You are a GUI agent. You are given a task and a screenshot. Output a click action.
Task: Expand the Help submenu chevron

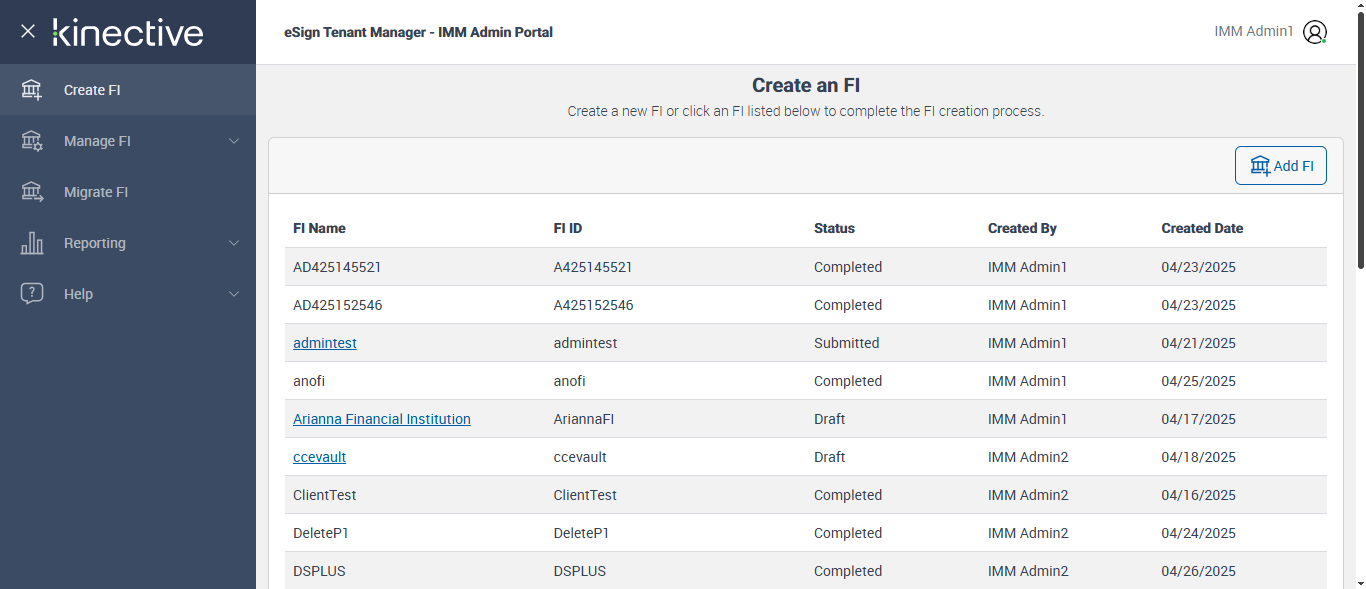[234, 294]
